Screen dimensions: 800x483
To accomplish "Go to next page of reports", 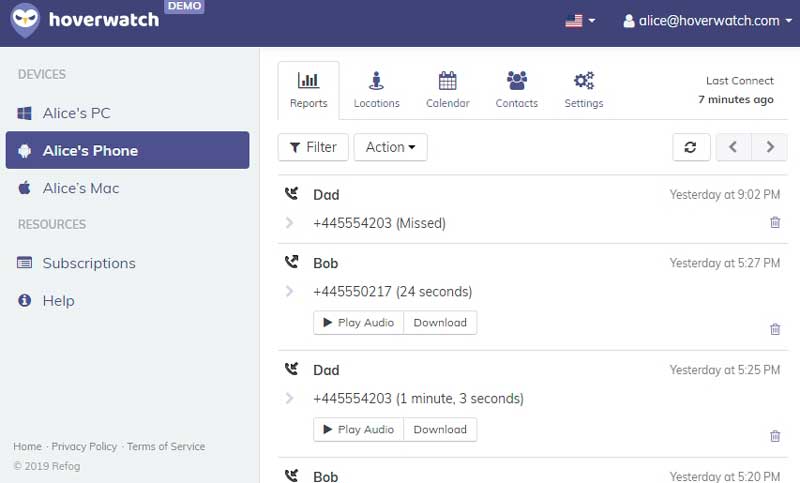I will [x=769, y=147].
